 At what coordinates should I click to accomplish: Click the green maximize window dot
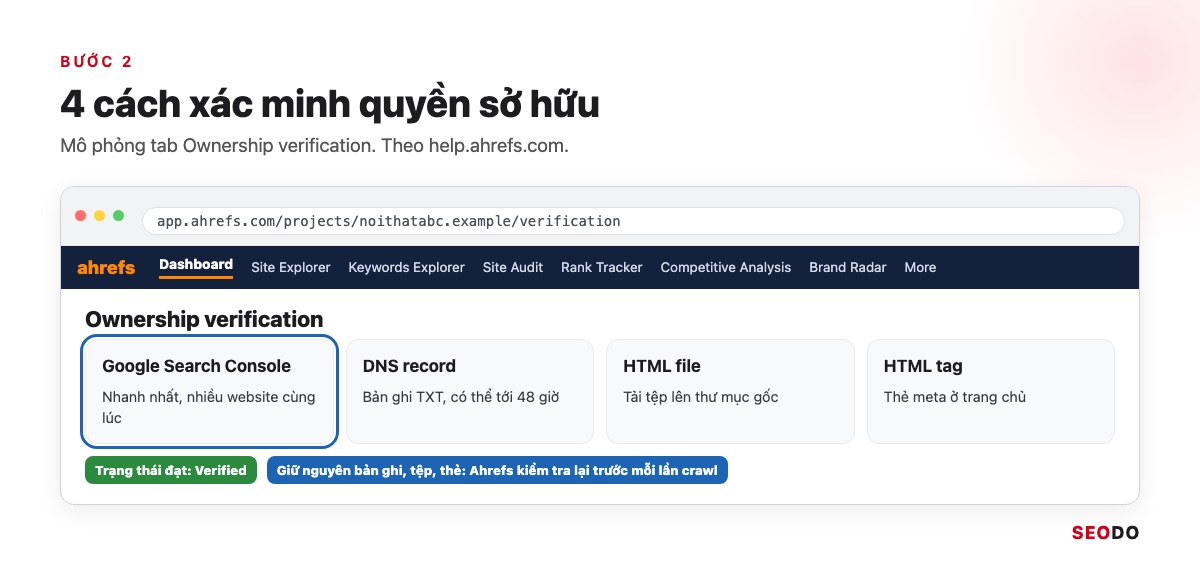pos(119,216)
